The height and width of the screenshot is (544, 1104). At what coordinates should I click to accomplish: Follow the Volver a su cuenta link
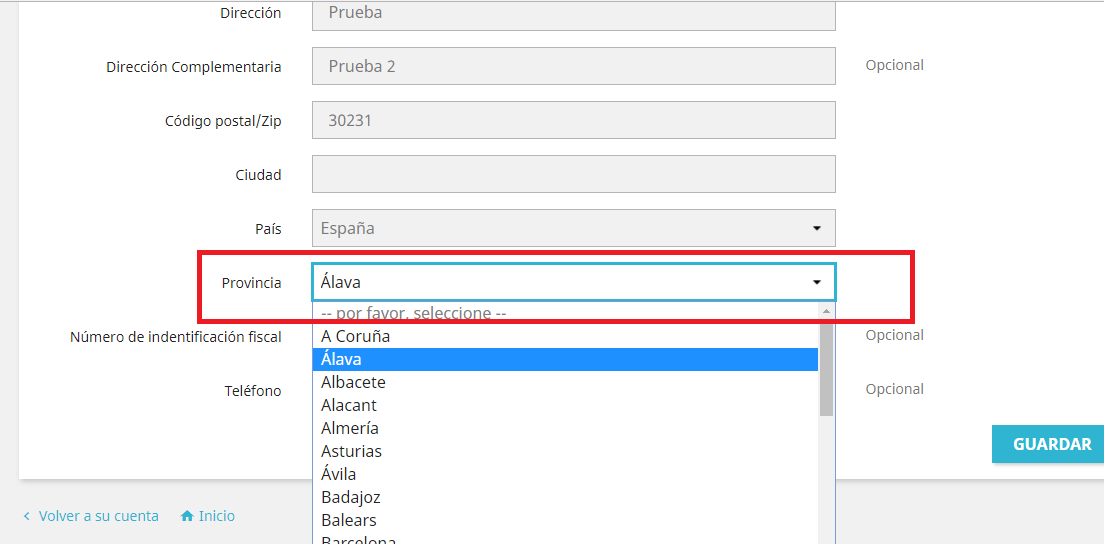[98, 516]
